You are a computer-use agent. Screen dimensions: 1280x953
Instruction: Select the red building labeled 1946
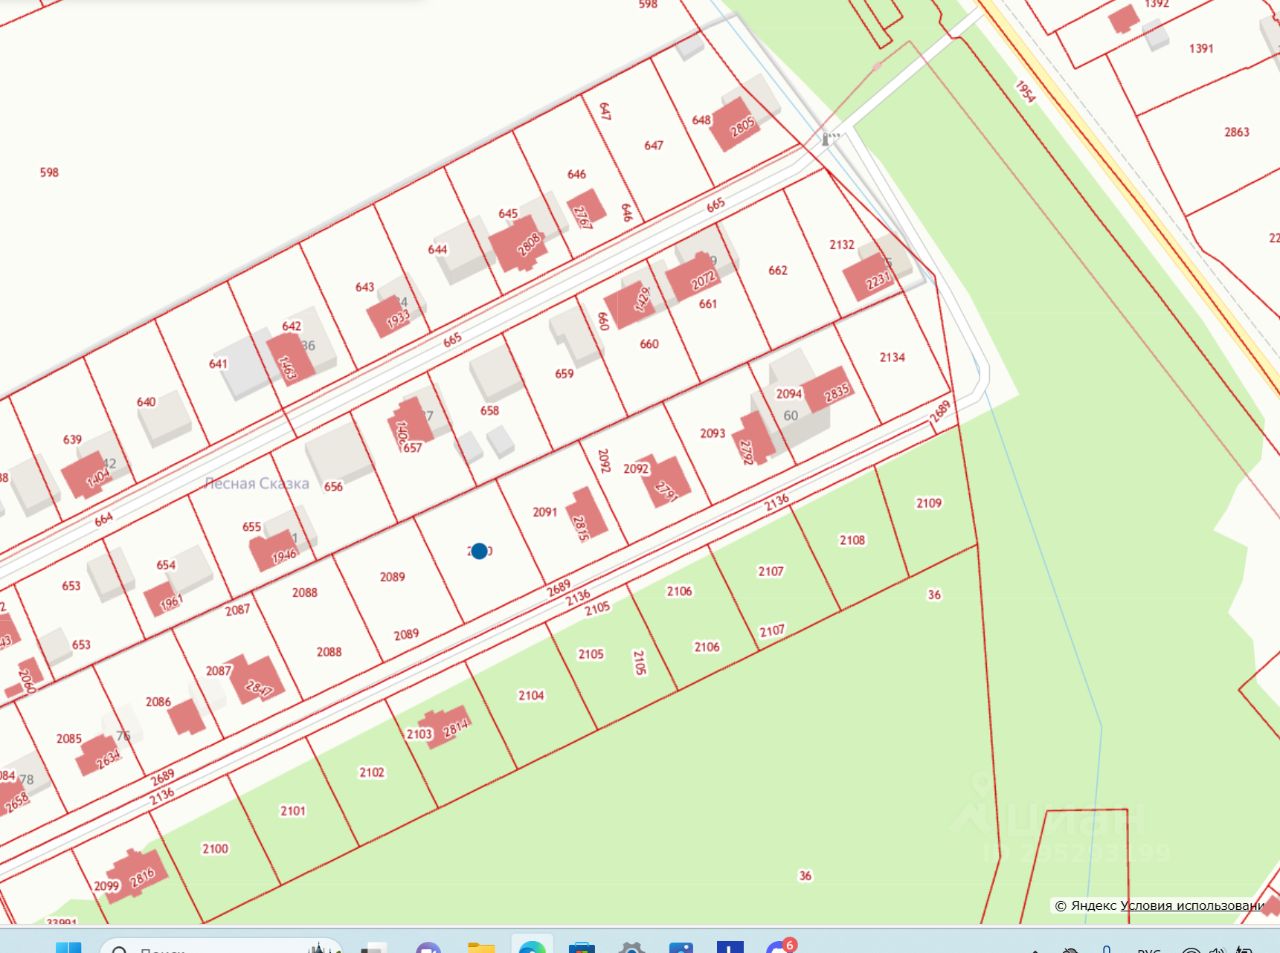pyautogui.click(x=274, y=550)
